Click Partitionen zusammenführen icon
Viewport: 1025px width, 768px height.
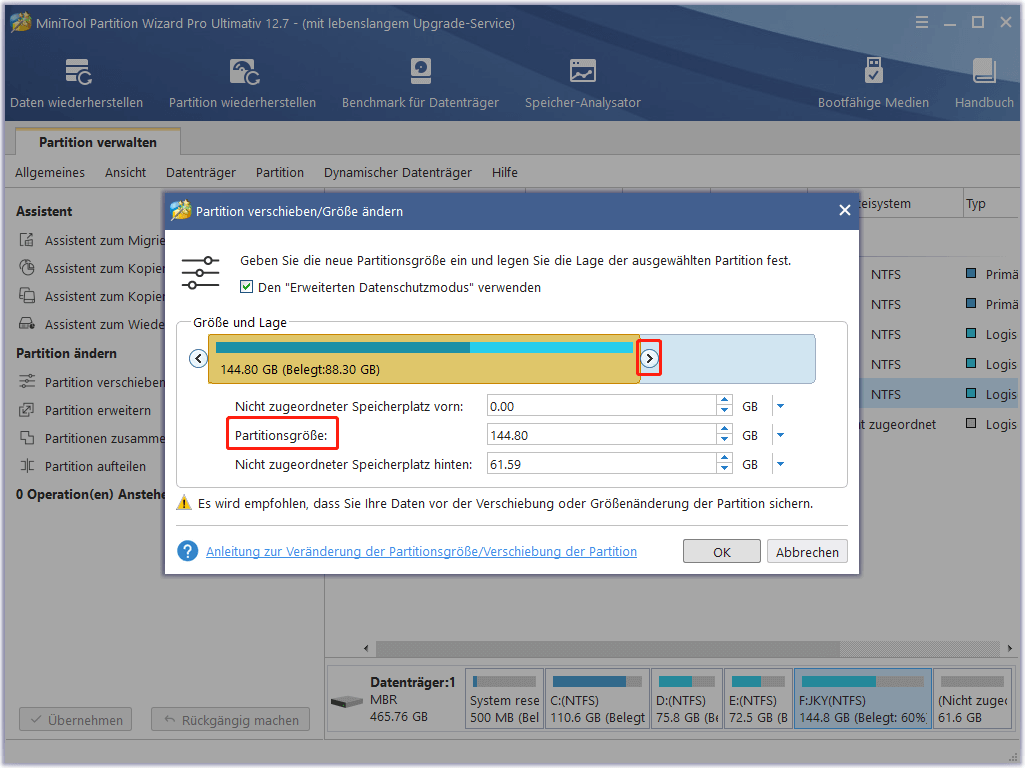27,437
